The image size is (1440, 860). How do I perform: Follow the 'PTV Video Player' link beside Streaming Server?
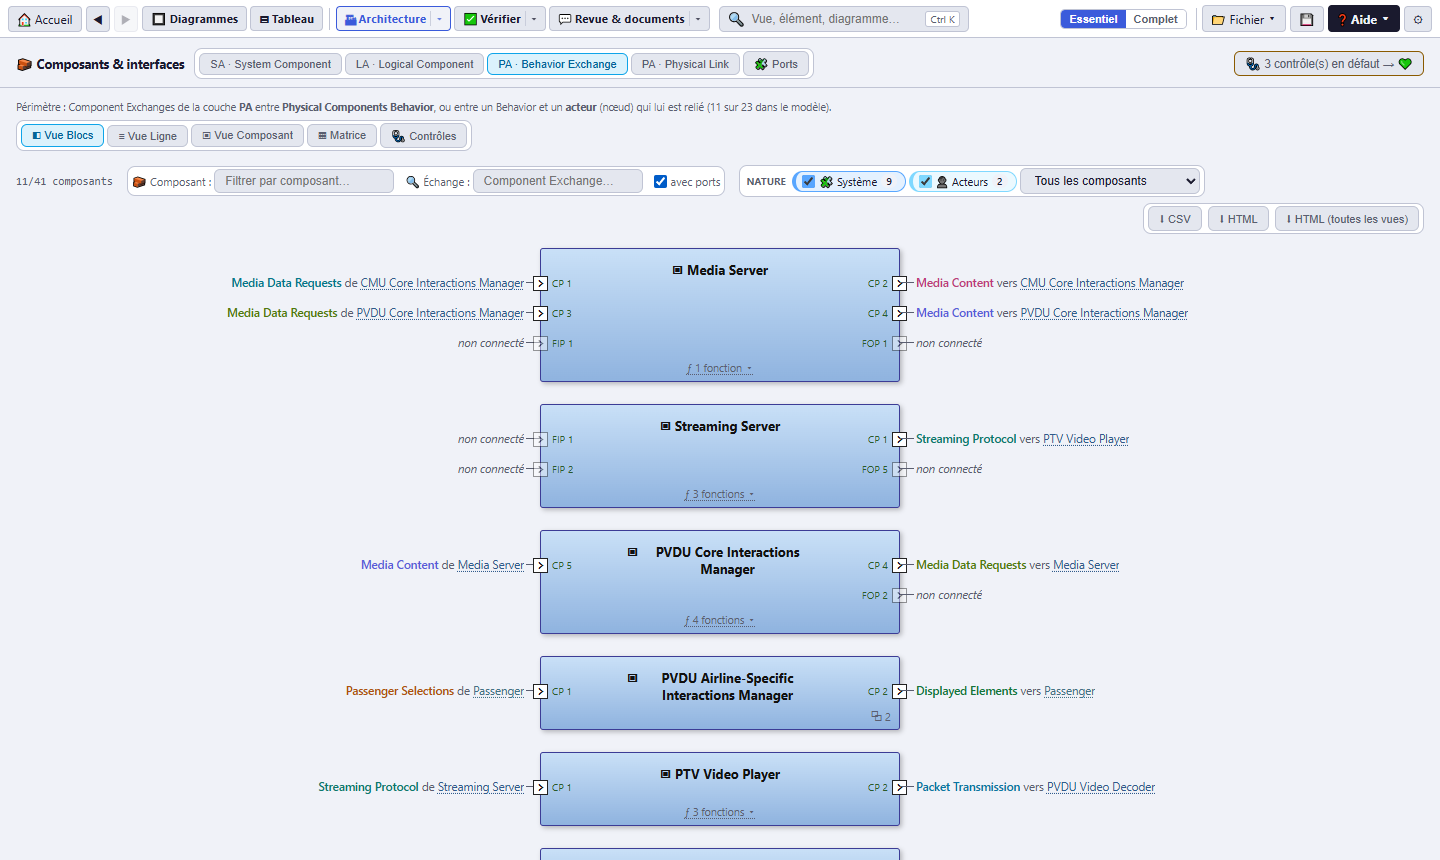point(1086,439)
